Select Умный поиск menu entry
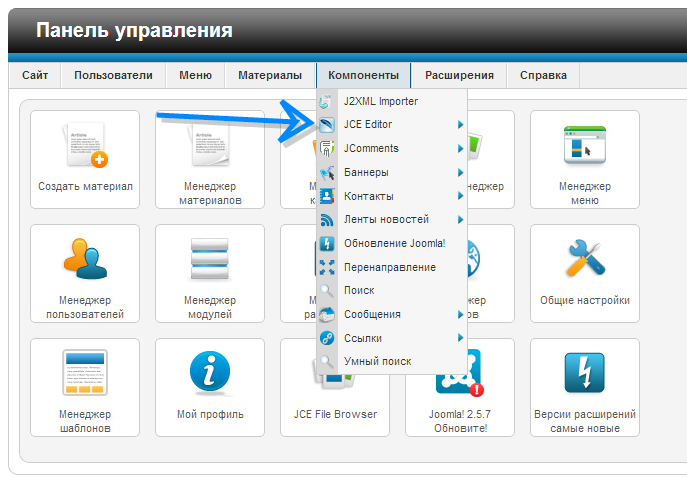 click(377, 362)
